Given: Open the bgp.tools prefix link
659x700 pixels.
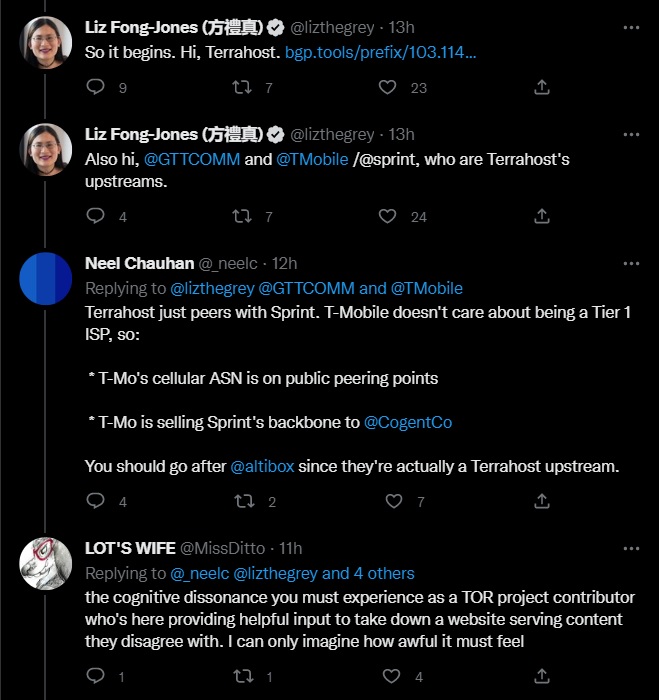Looking at the screenshot, I should click(381, 51).
